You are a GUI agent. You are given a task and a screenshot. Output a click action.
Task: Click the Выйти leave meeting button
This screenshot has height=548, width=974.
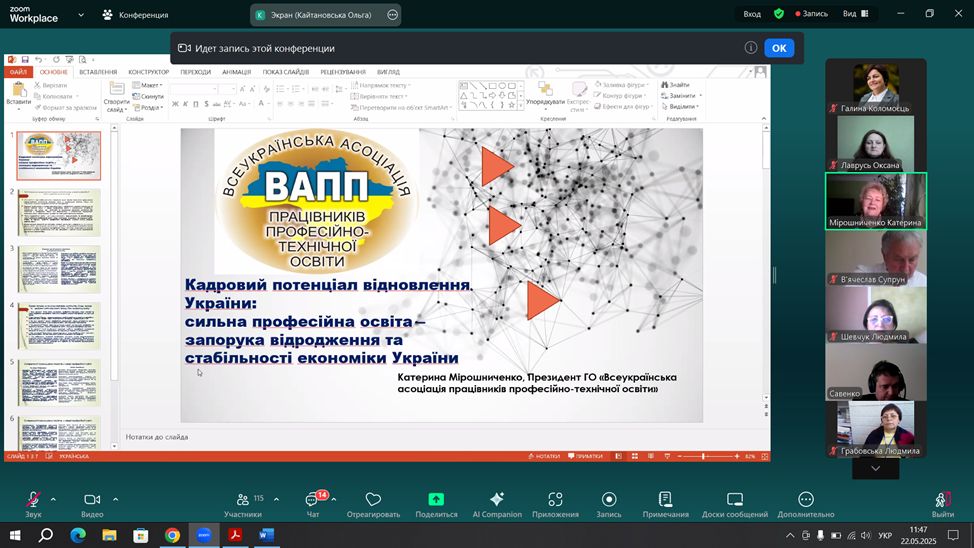[x=942, y=502]
